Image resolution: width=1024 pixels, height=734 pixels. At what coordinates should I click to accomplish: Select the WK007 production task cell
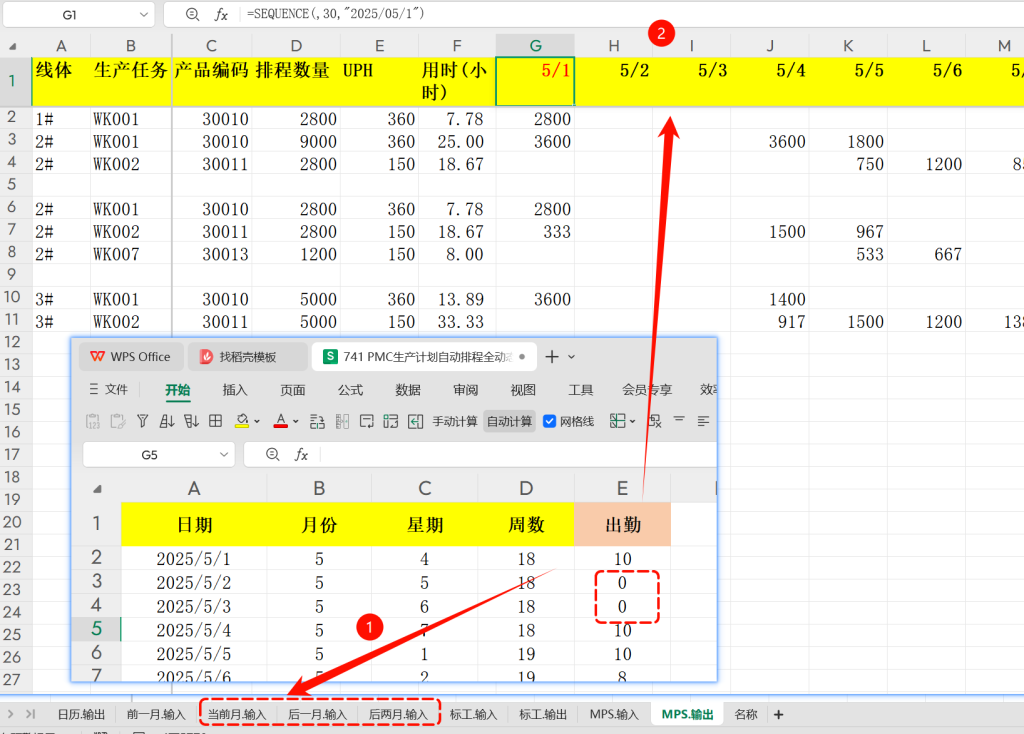click(x=131, y=254)
